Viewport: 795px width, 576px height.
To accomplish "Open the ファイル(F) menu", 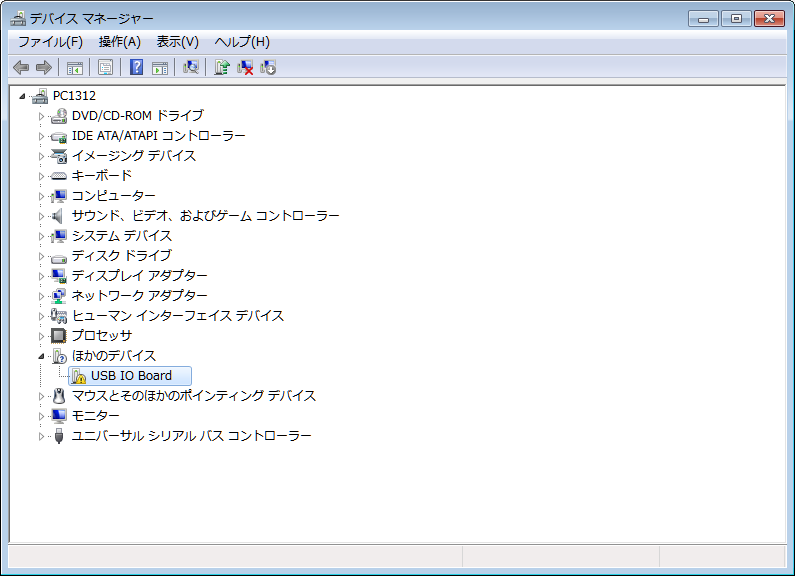I will pyautogui.click(x=50, y=42).
